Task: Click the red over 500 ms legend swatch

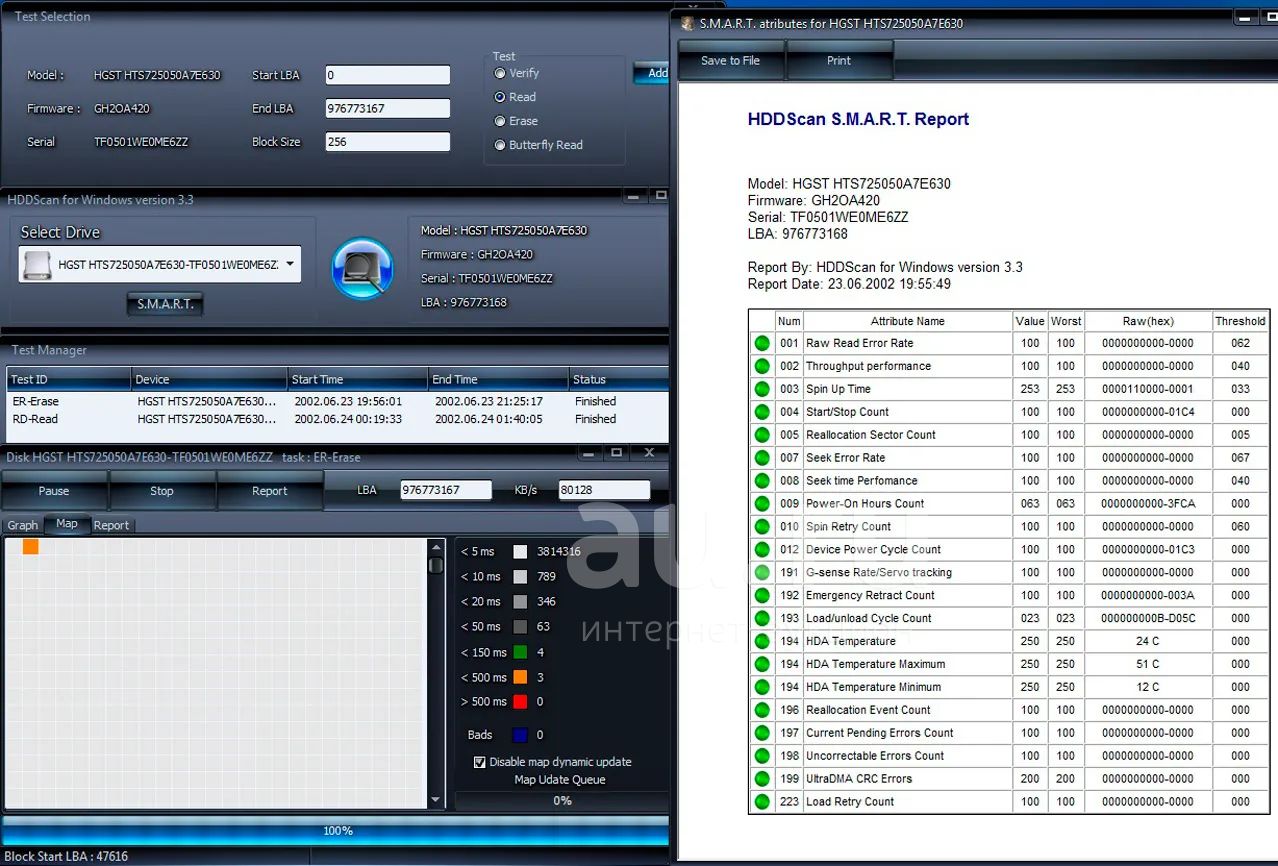Action: coord(520,702)
